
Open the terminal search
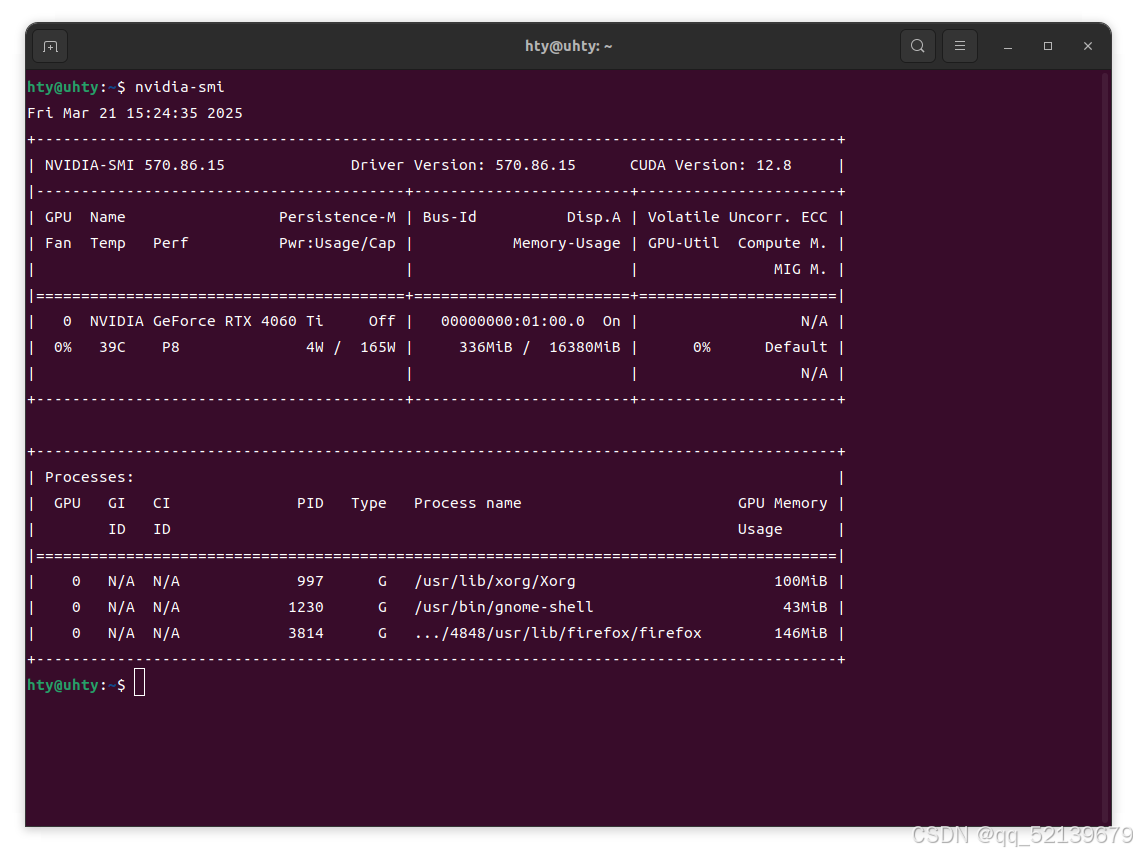click(x=917, y=46)
